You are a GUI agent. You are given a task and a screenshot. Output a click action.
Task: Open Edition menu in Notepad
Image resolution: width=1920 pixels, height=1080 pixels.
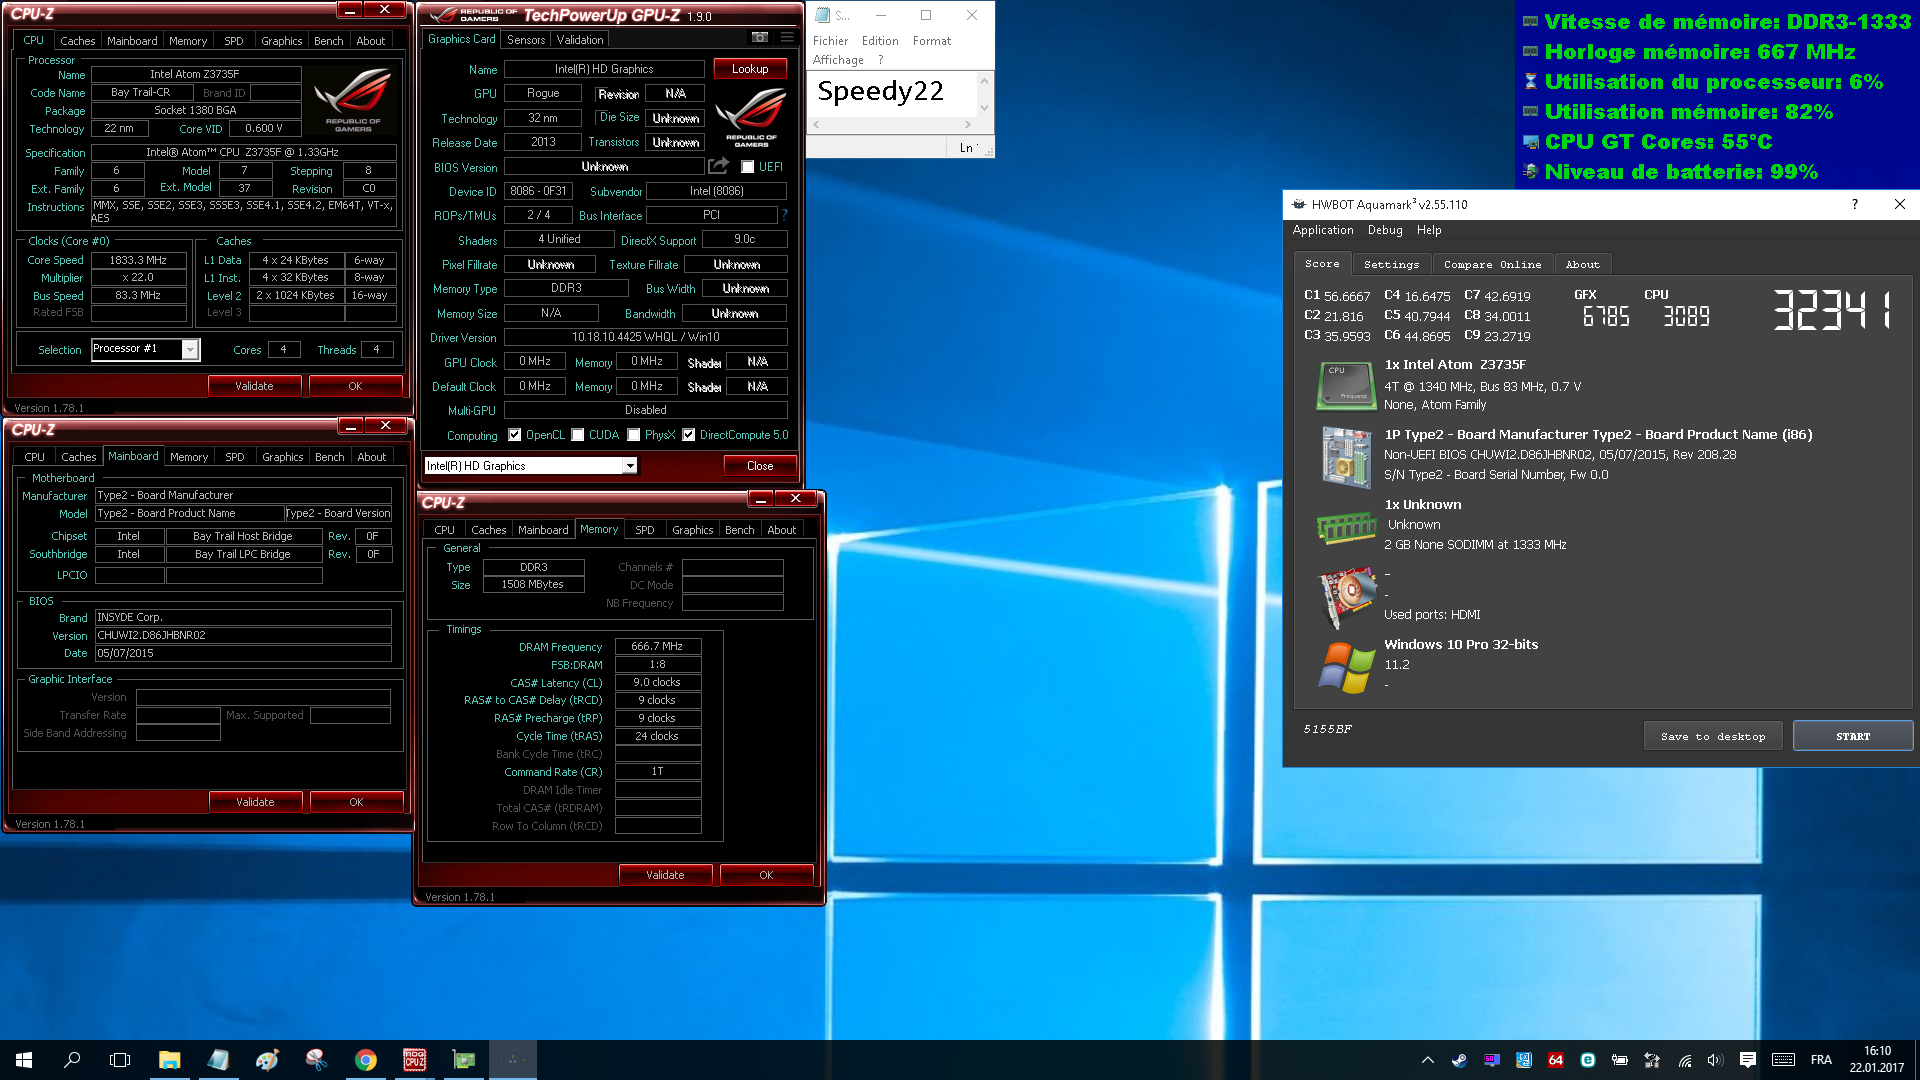[880, 41]
